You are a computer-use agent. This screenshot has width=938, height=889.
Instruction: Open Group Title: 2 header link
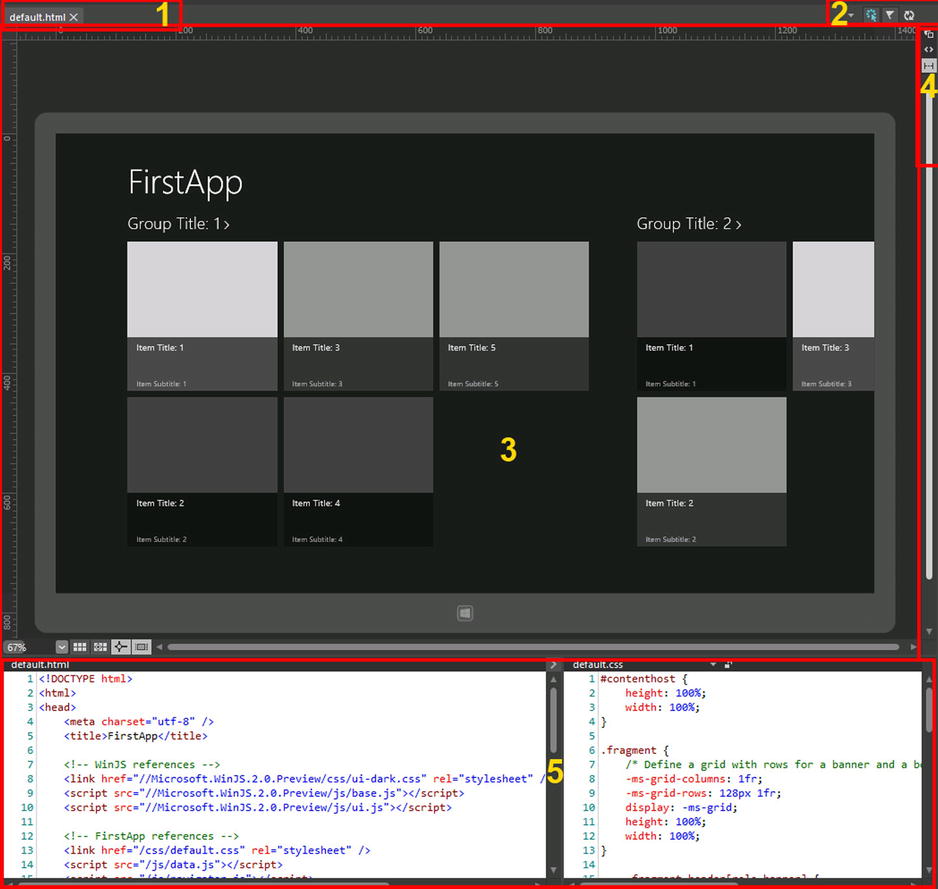point(689,224)
